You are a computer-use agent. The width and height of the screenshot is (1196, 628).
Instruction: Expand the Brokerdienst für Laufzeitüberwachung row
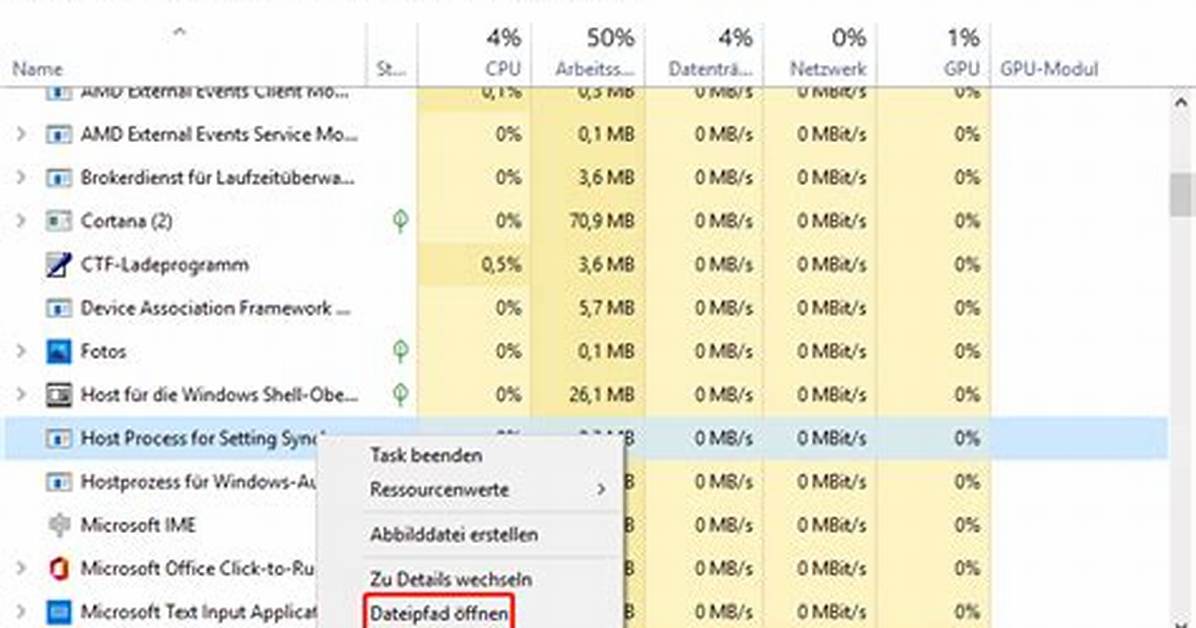click(21, 178)
